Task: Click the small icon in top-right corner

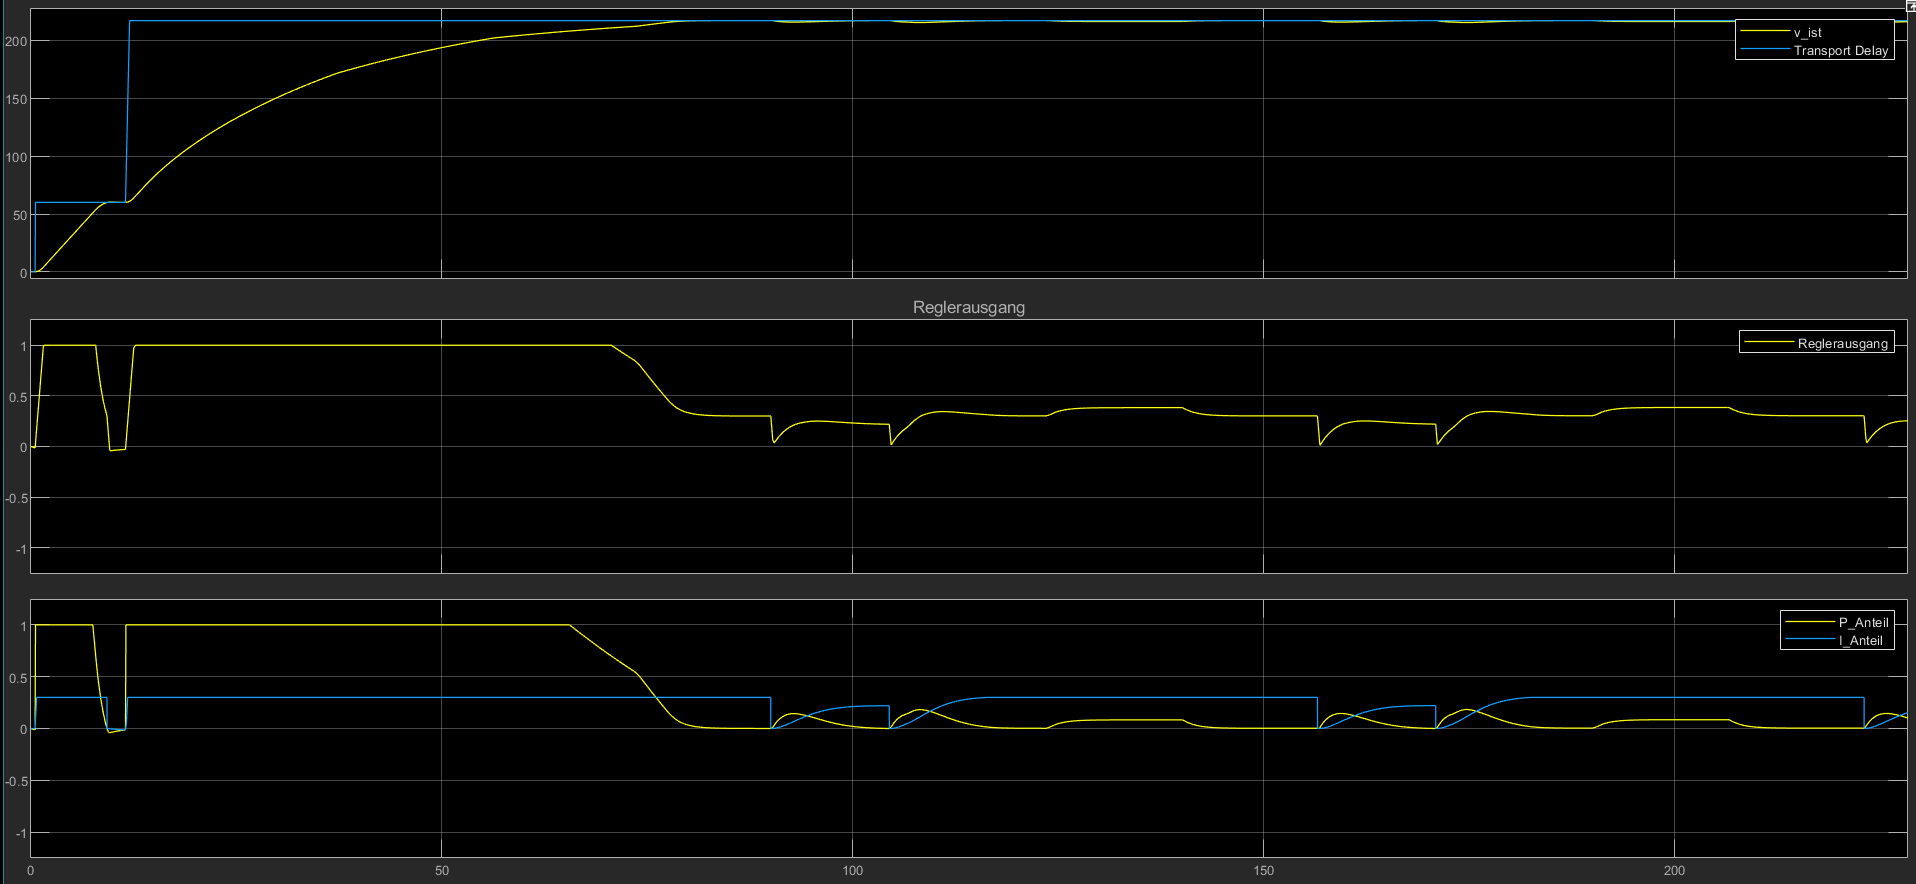Action: [1910, 5]
